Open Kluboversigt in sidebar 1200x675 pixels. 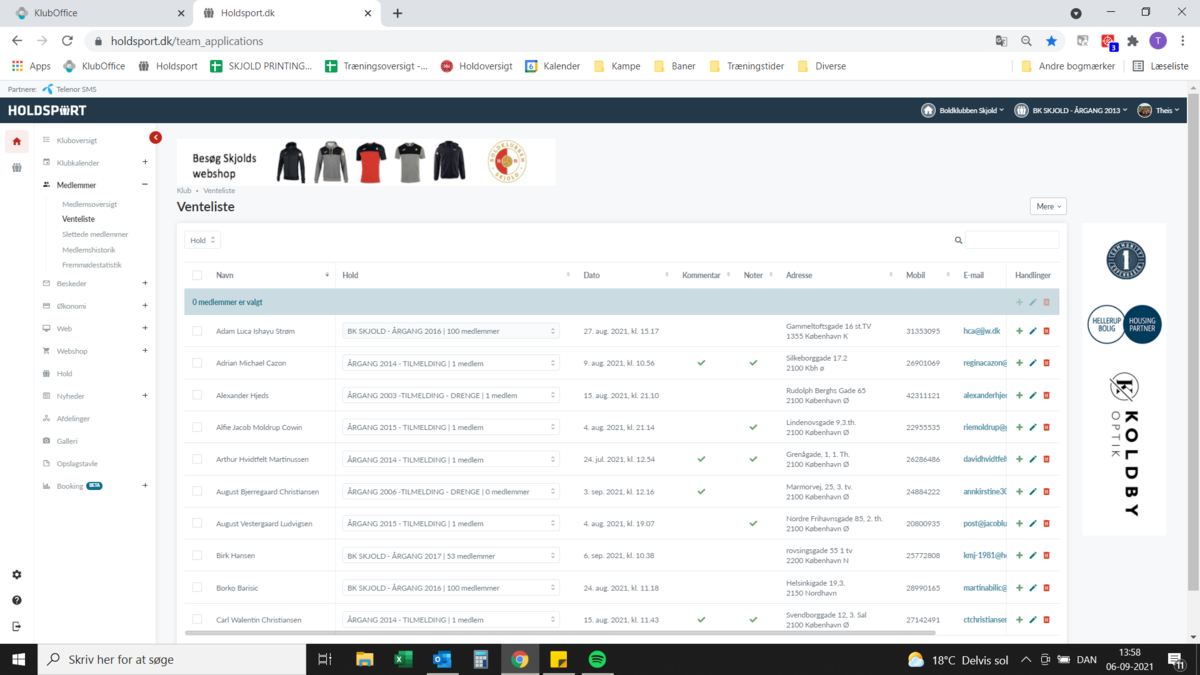pos(76,141)
